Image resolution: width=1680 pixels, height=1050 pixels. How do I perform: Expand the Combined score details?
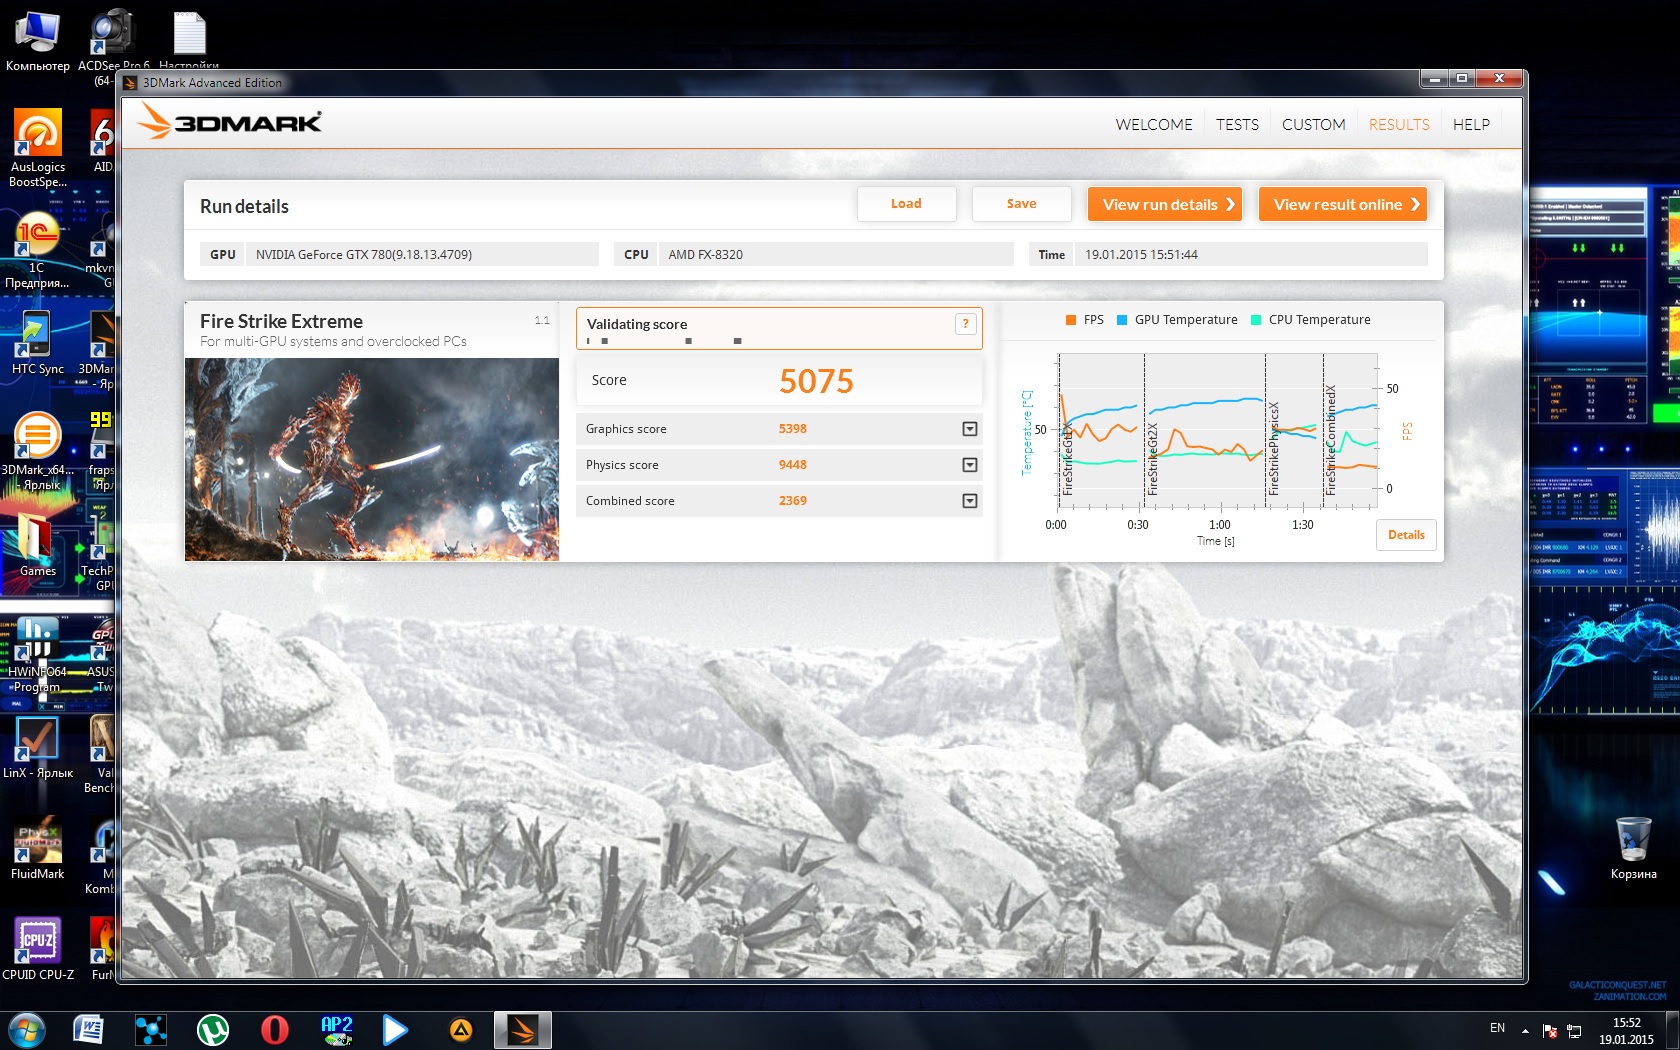(969, 501)
